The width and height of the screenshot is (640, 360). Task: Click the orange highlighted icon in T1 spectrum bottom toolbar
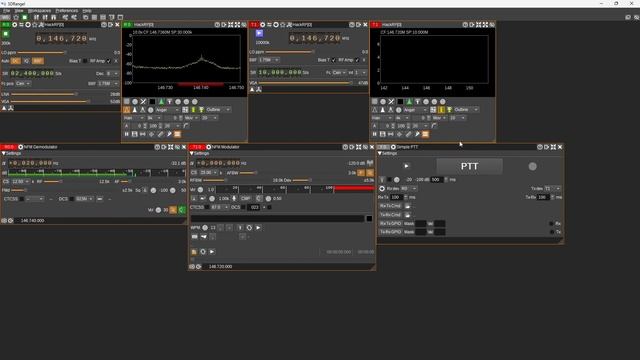tap(425, 134)
